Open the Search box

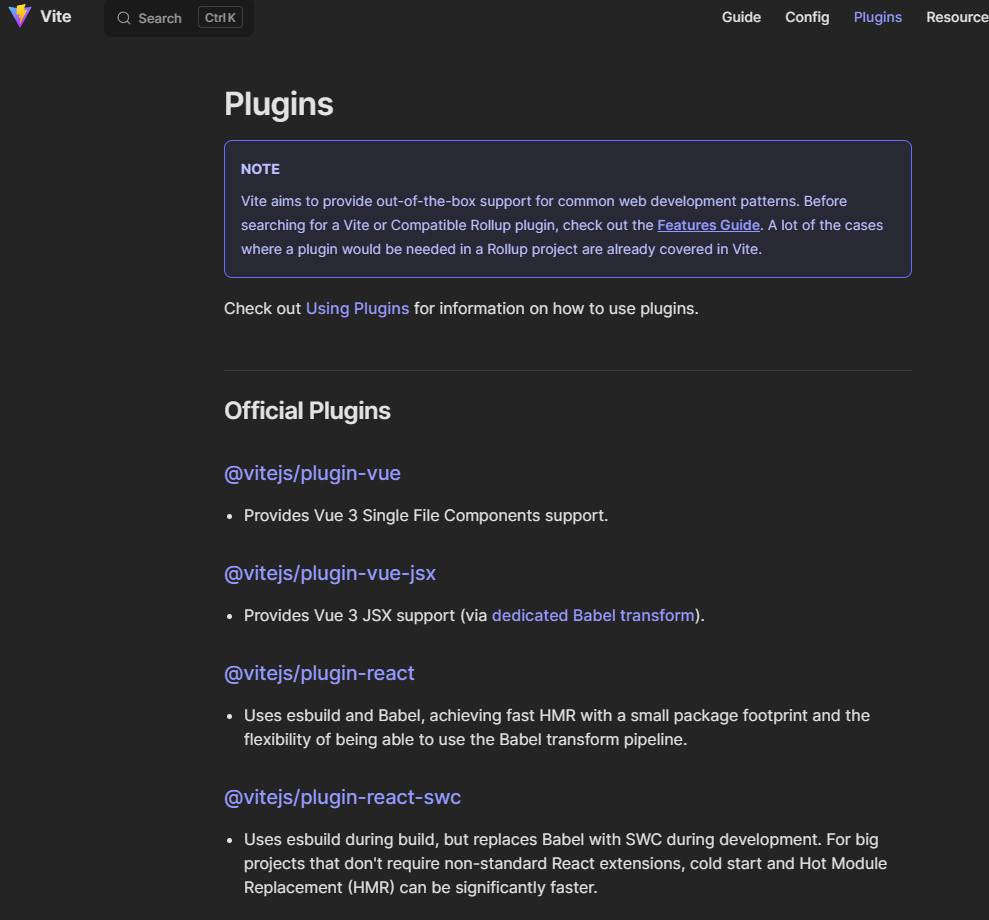(160, 18)
